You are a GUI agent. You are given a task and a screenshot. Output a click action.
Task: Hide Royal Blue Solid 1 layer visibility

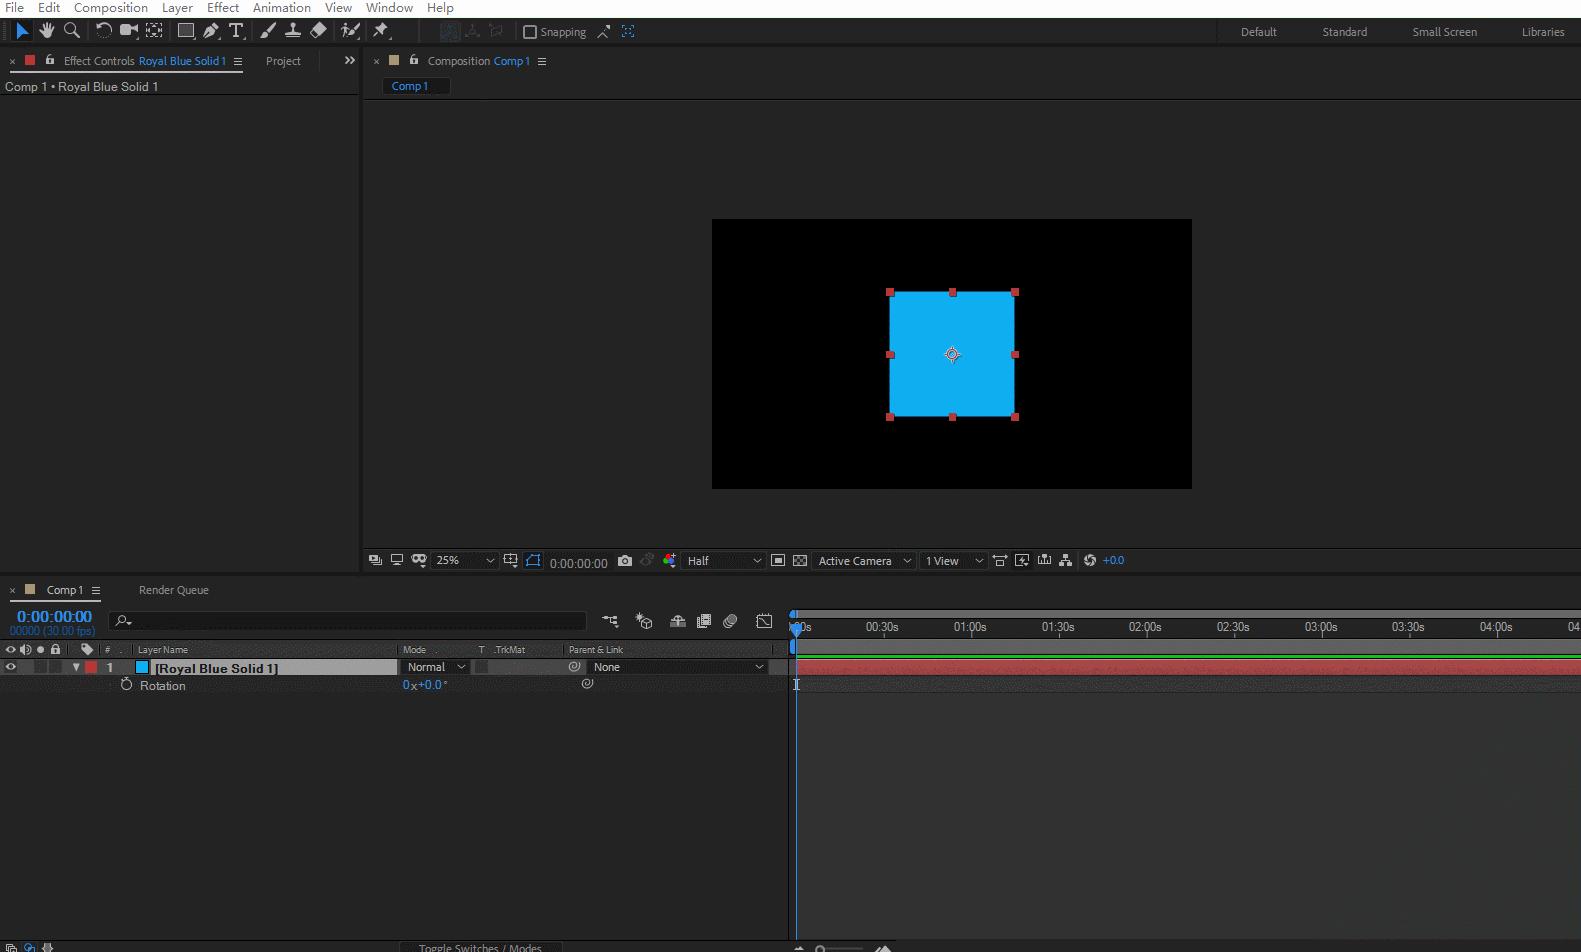point(11,667)
